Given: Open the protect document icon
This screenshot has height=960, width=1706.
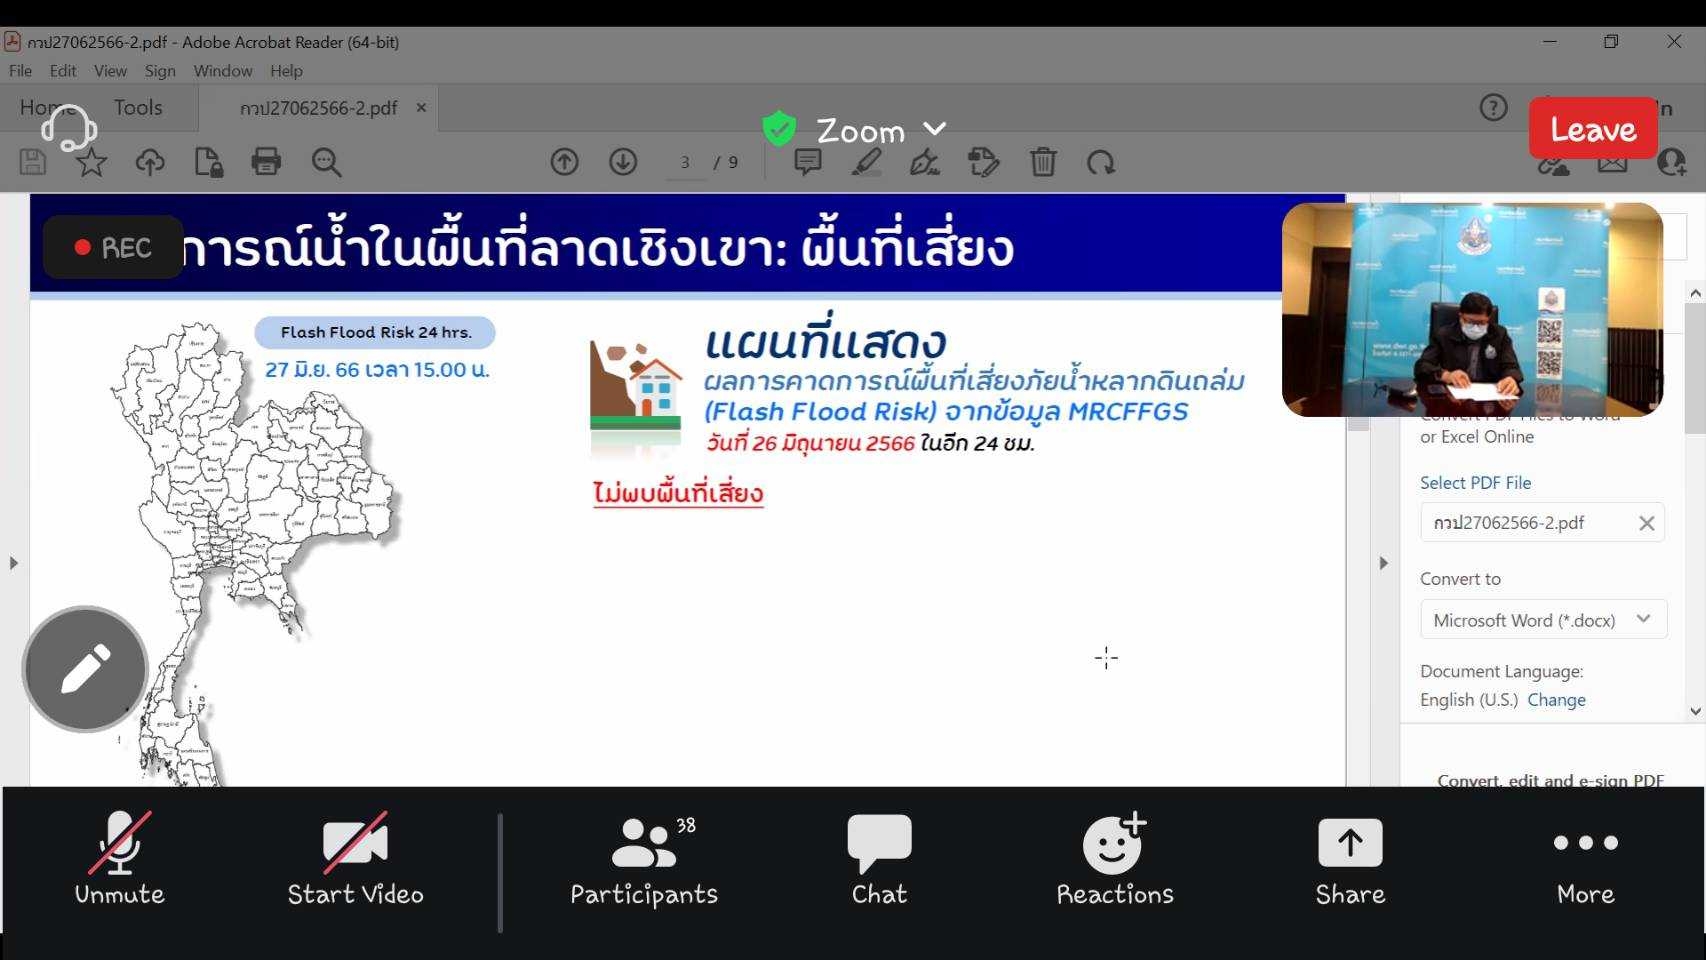Looking at the screenshot, I should click(x=208, y=162).
